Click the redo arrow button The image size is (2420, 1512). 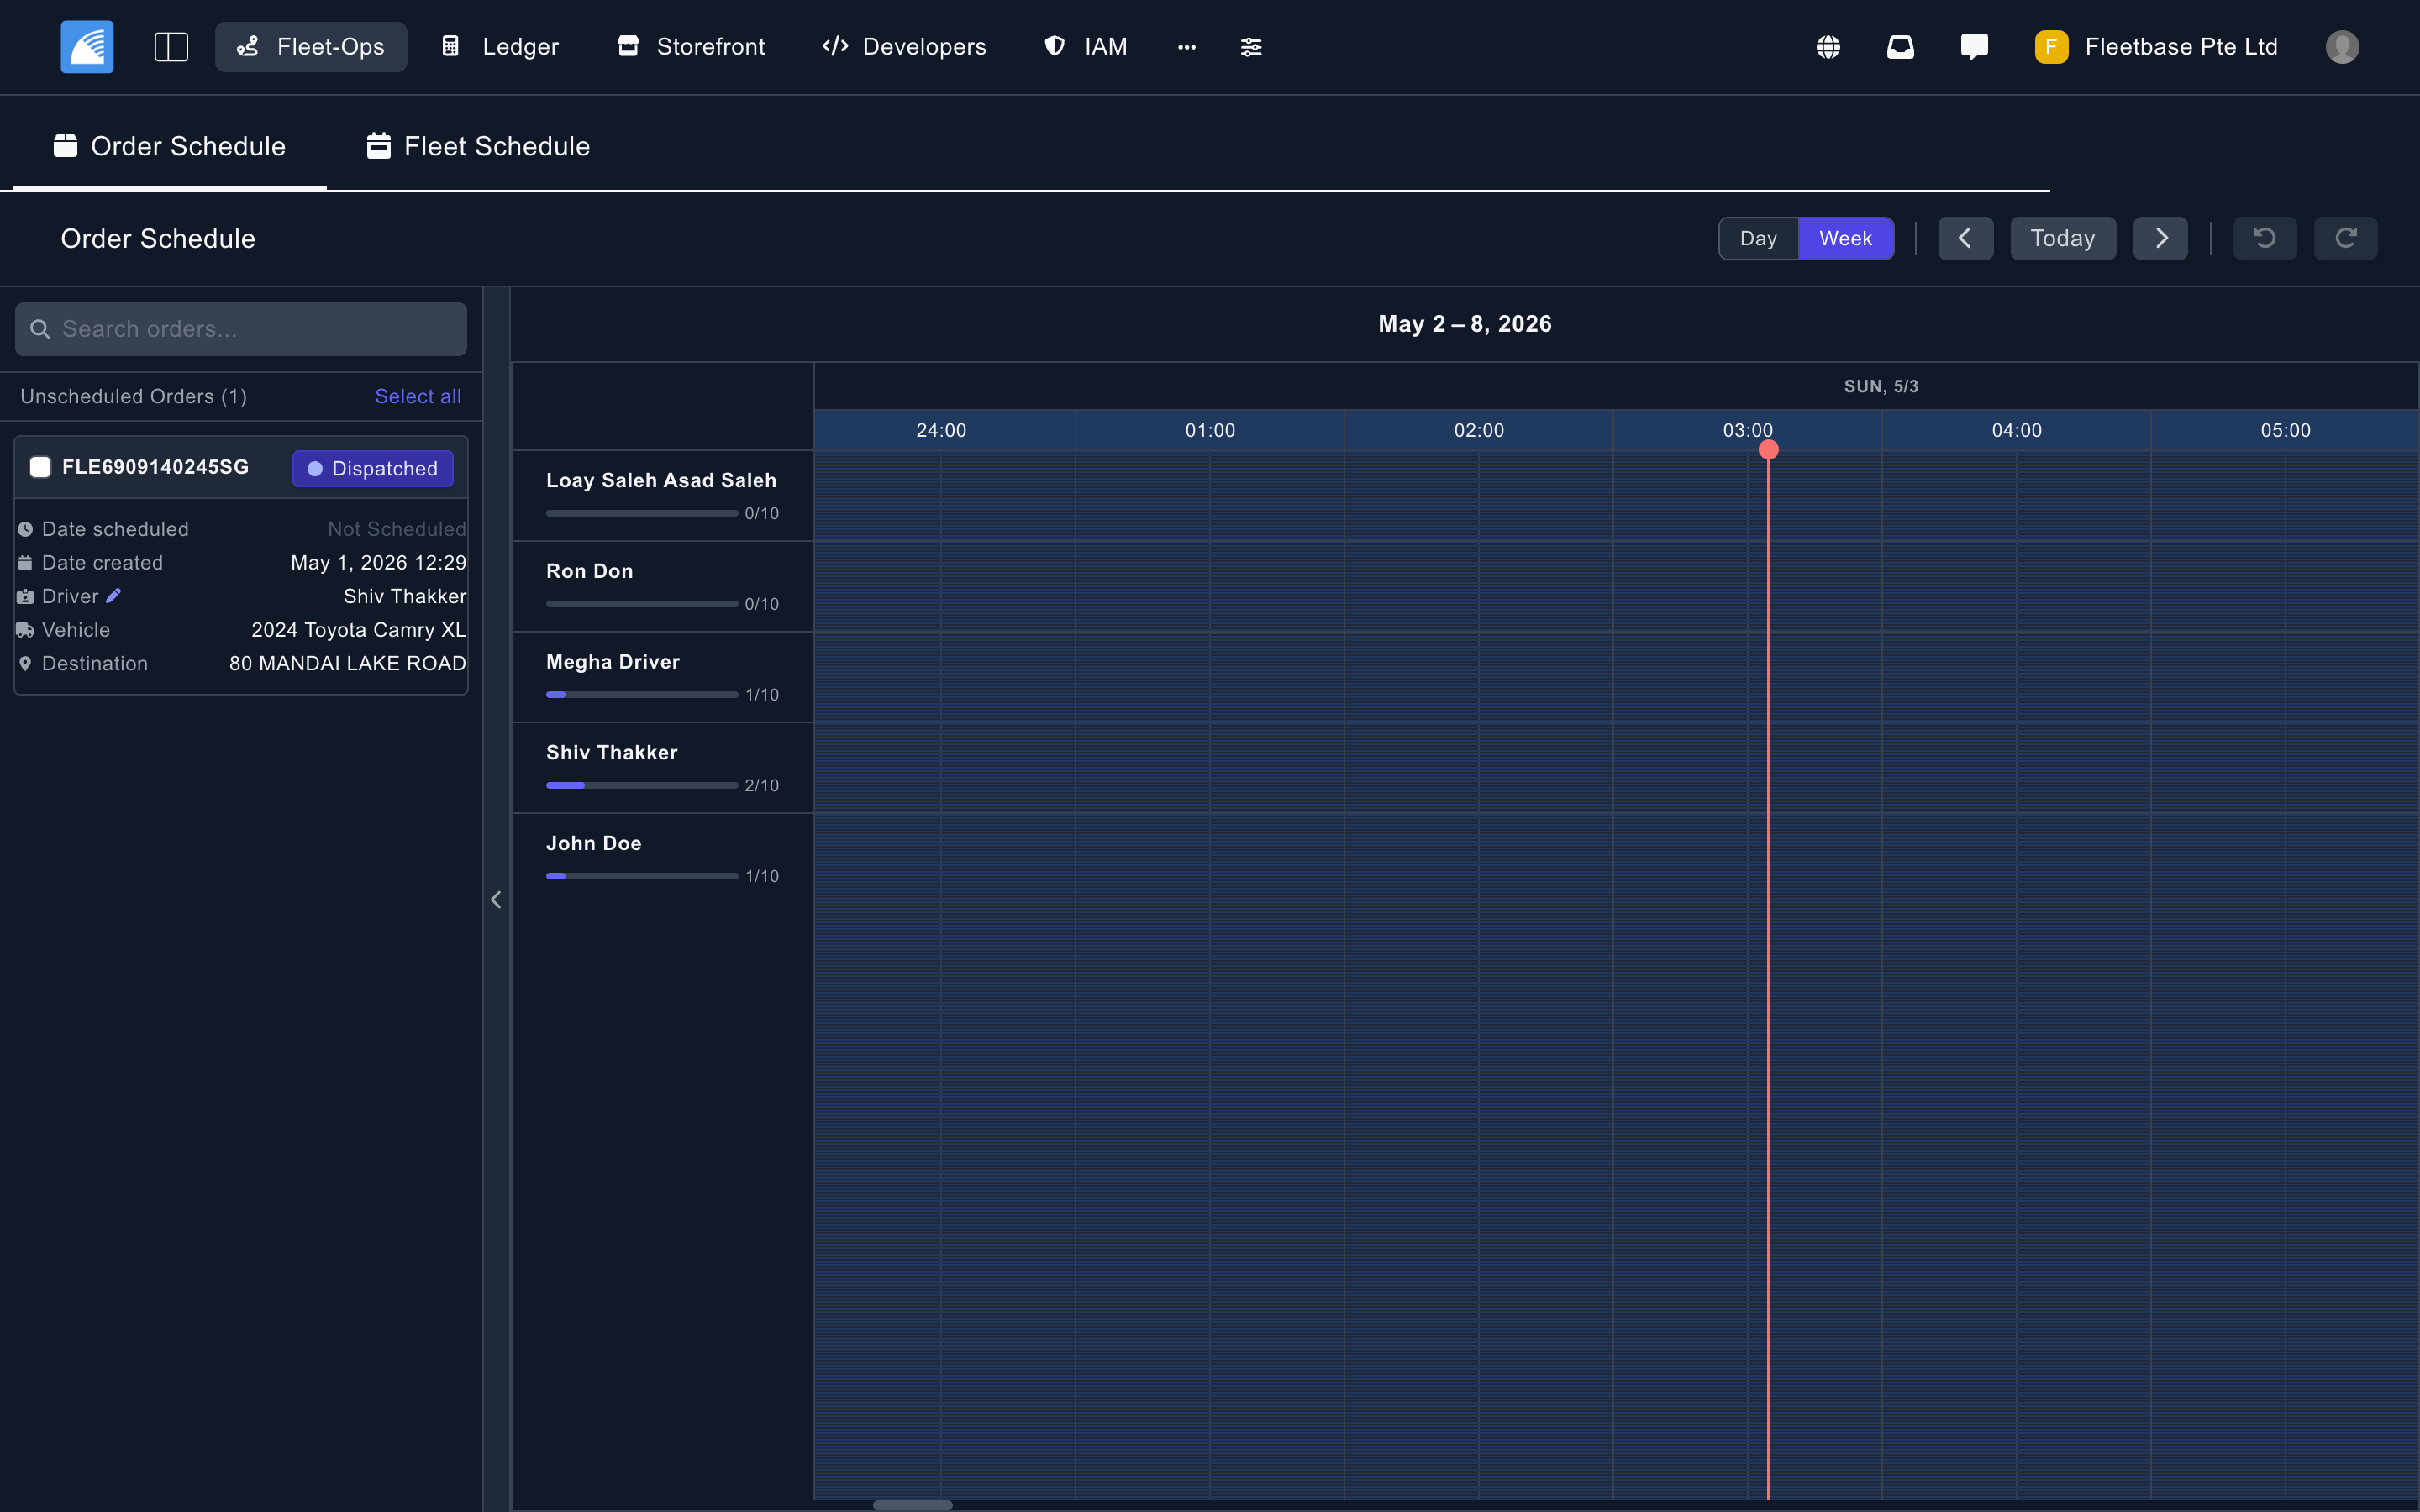[x=2345, y=238]
